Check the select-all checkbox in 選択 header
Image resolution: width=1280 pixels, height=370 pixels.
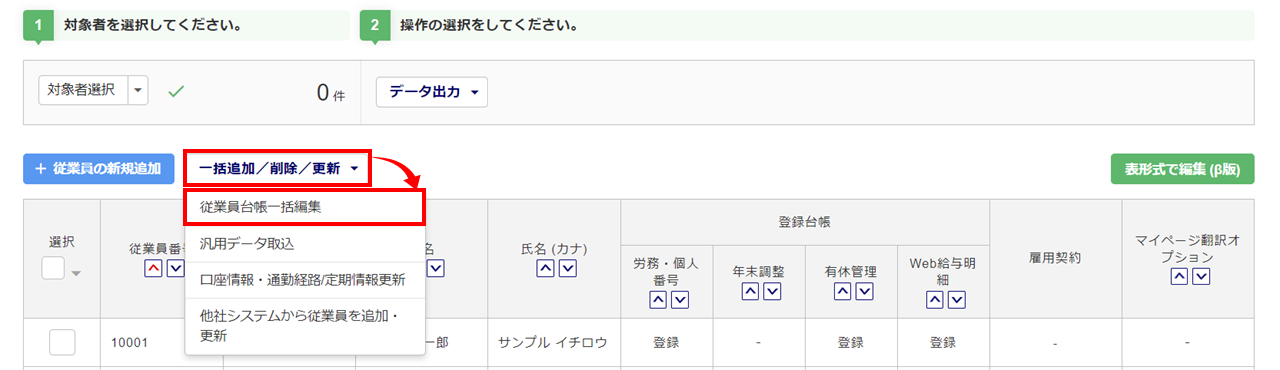(x=54, y=268)
